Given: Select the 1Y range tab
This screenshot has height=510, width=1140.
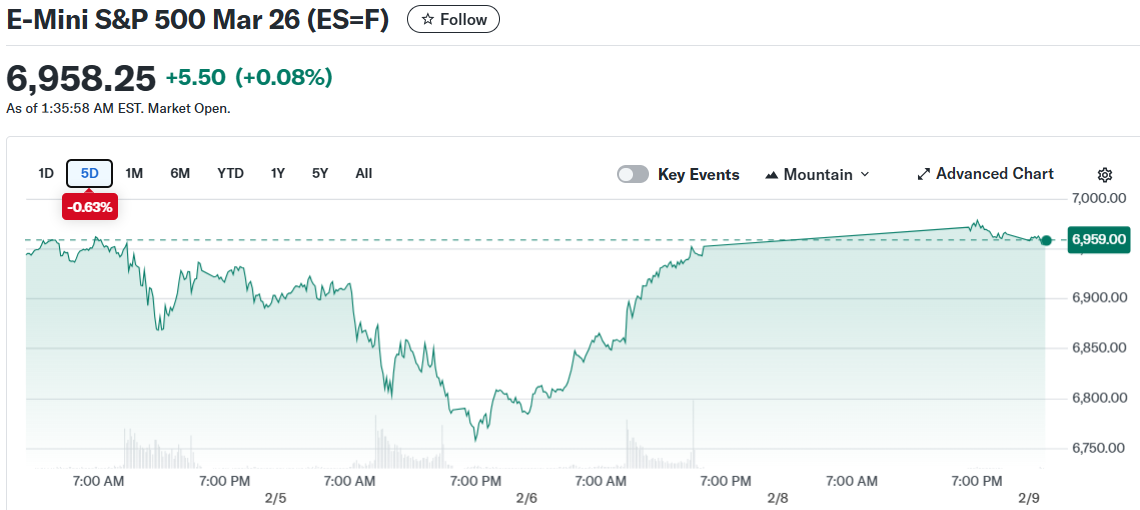Looking at the screenshot, I should click(278, 173).
